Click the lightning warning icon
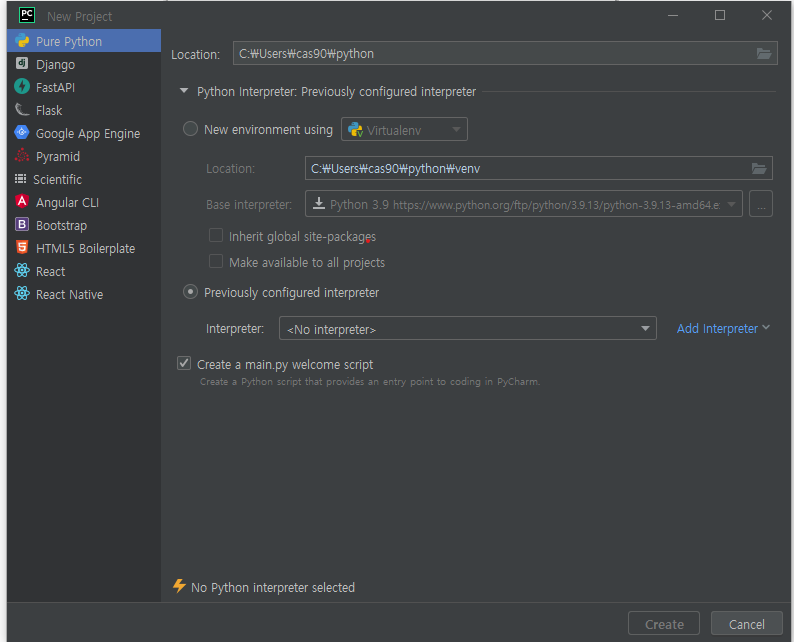The height and width of the screenshot is (642, 794). coord(179,586)
